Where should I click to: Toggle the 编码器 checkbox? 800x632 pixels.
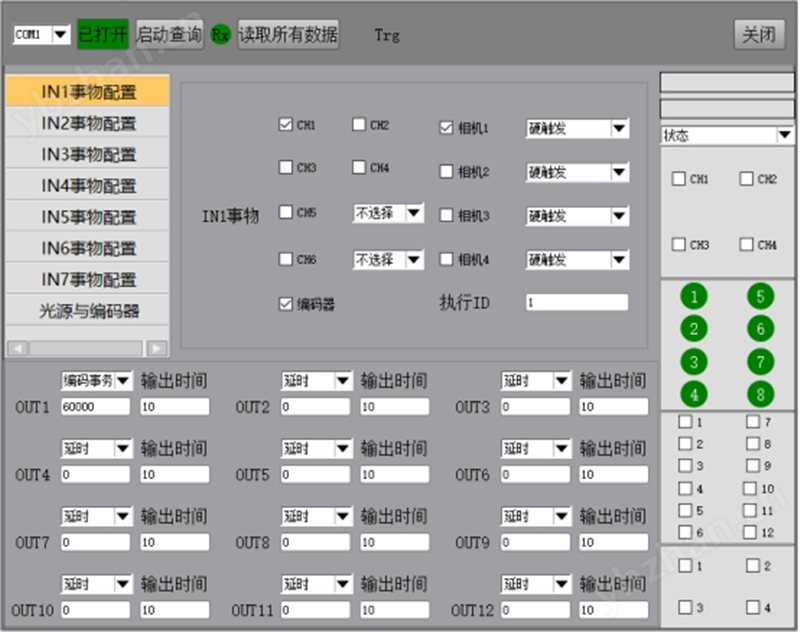[x=286, y=304]
